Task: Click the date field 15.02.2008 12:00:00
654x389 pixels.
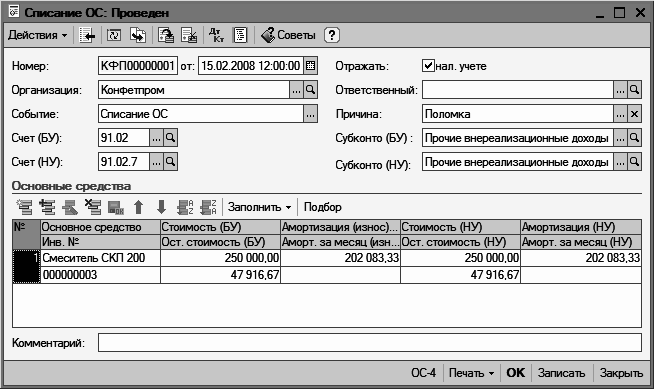Action: [x=251, y=66]
